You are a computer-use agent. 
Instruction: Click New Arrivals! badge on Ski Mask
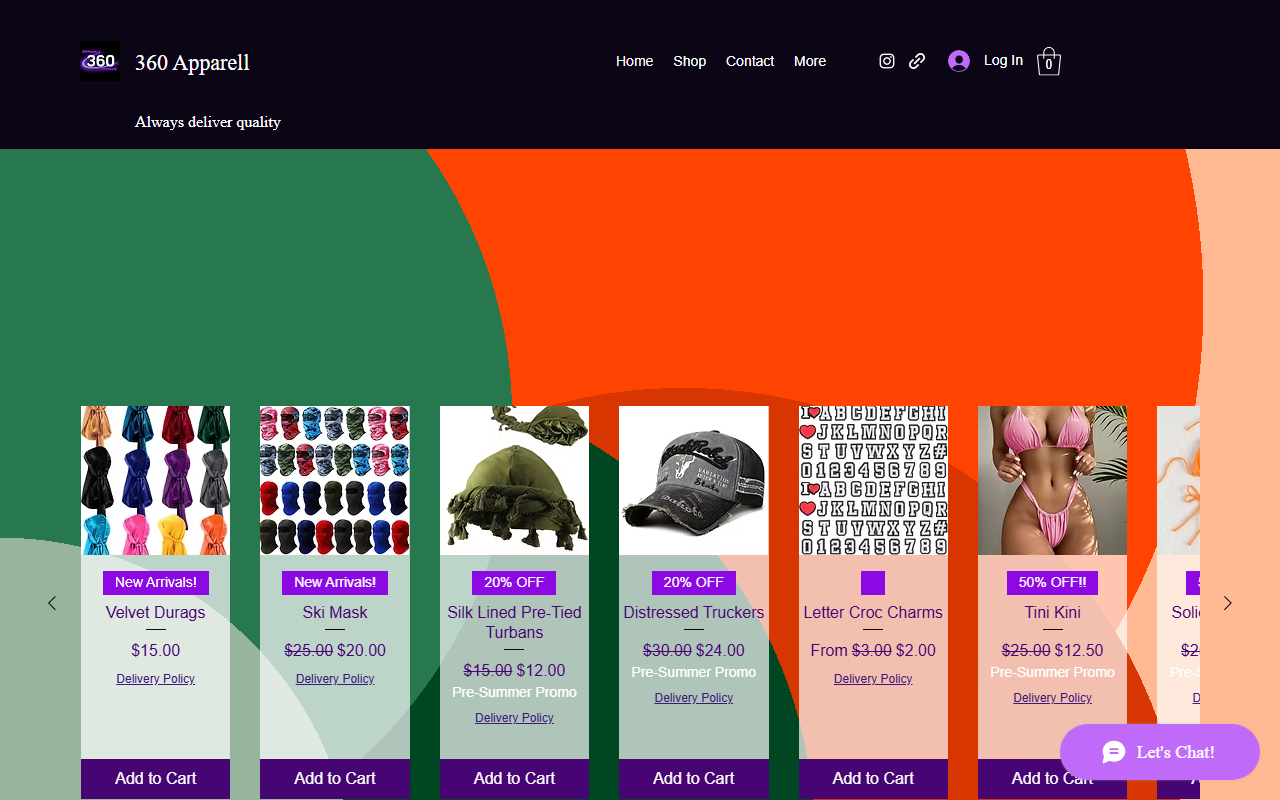click(335, 582)
